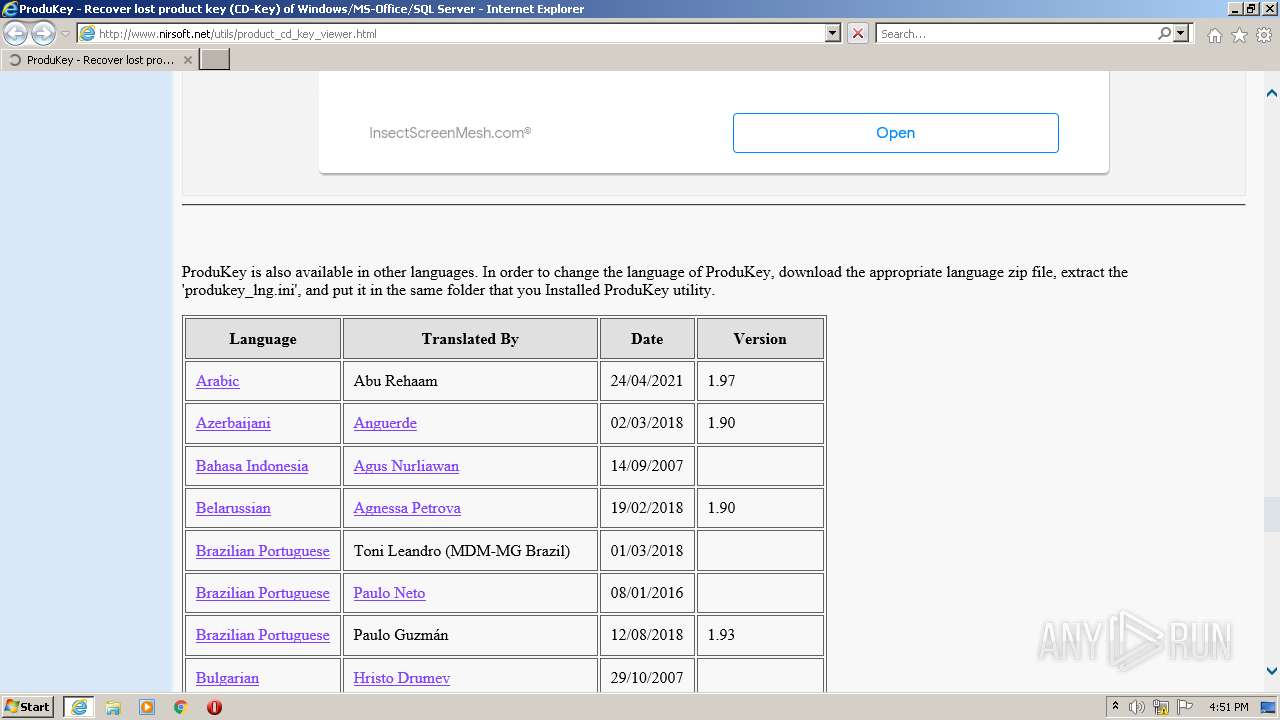
Task: Open recent pages dropdown beside Forward button
Action: click(x=65, y=34)
